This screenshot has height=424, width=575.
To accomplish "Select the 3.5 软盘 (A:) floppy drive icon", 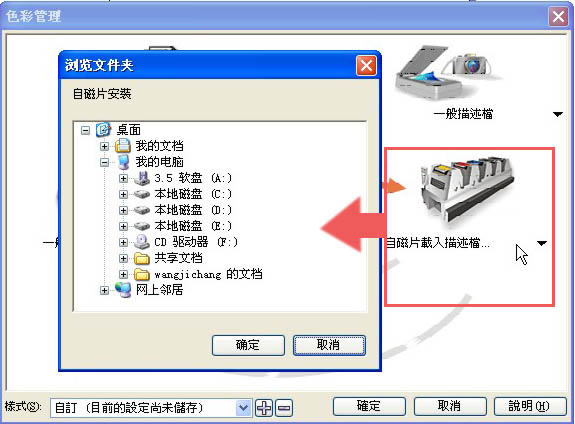I will tap(142, 179).
